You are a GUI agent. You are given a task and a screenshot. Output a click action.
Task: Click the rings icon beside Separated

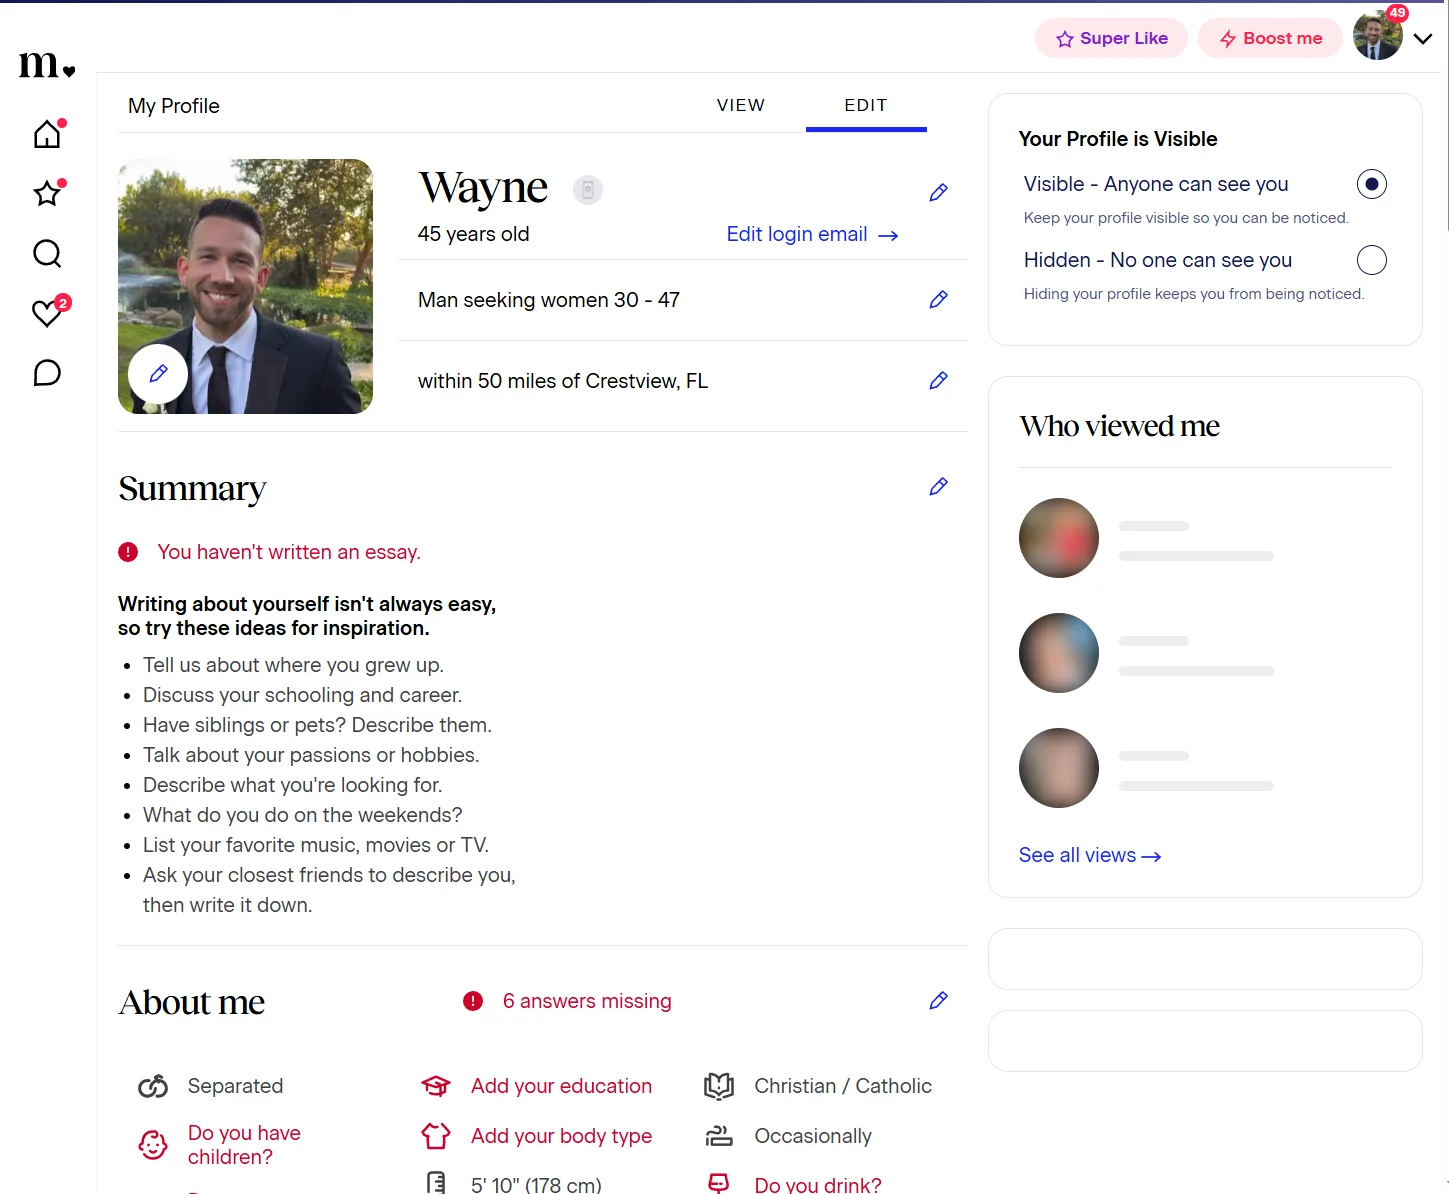tap(153, 1086)
